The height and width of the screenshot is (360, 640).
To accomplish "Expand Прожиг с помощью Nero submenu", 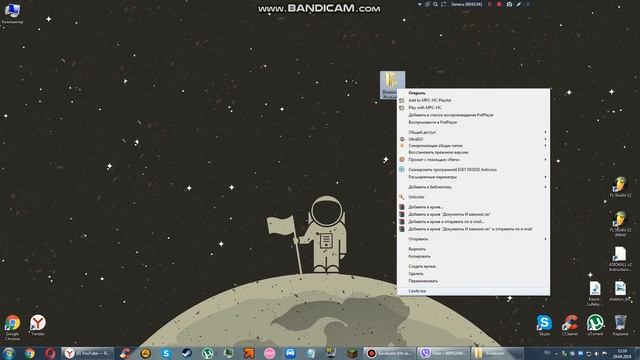I will click(473, 160).
